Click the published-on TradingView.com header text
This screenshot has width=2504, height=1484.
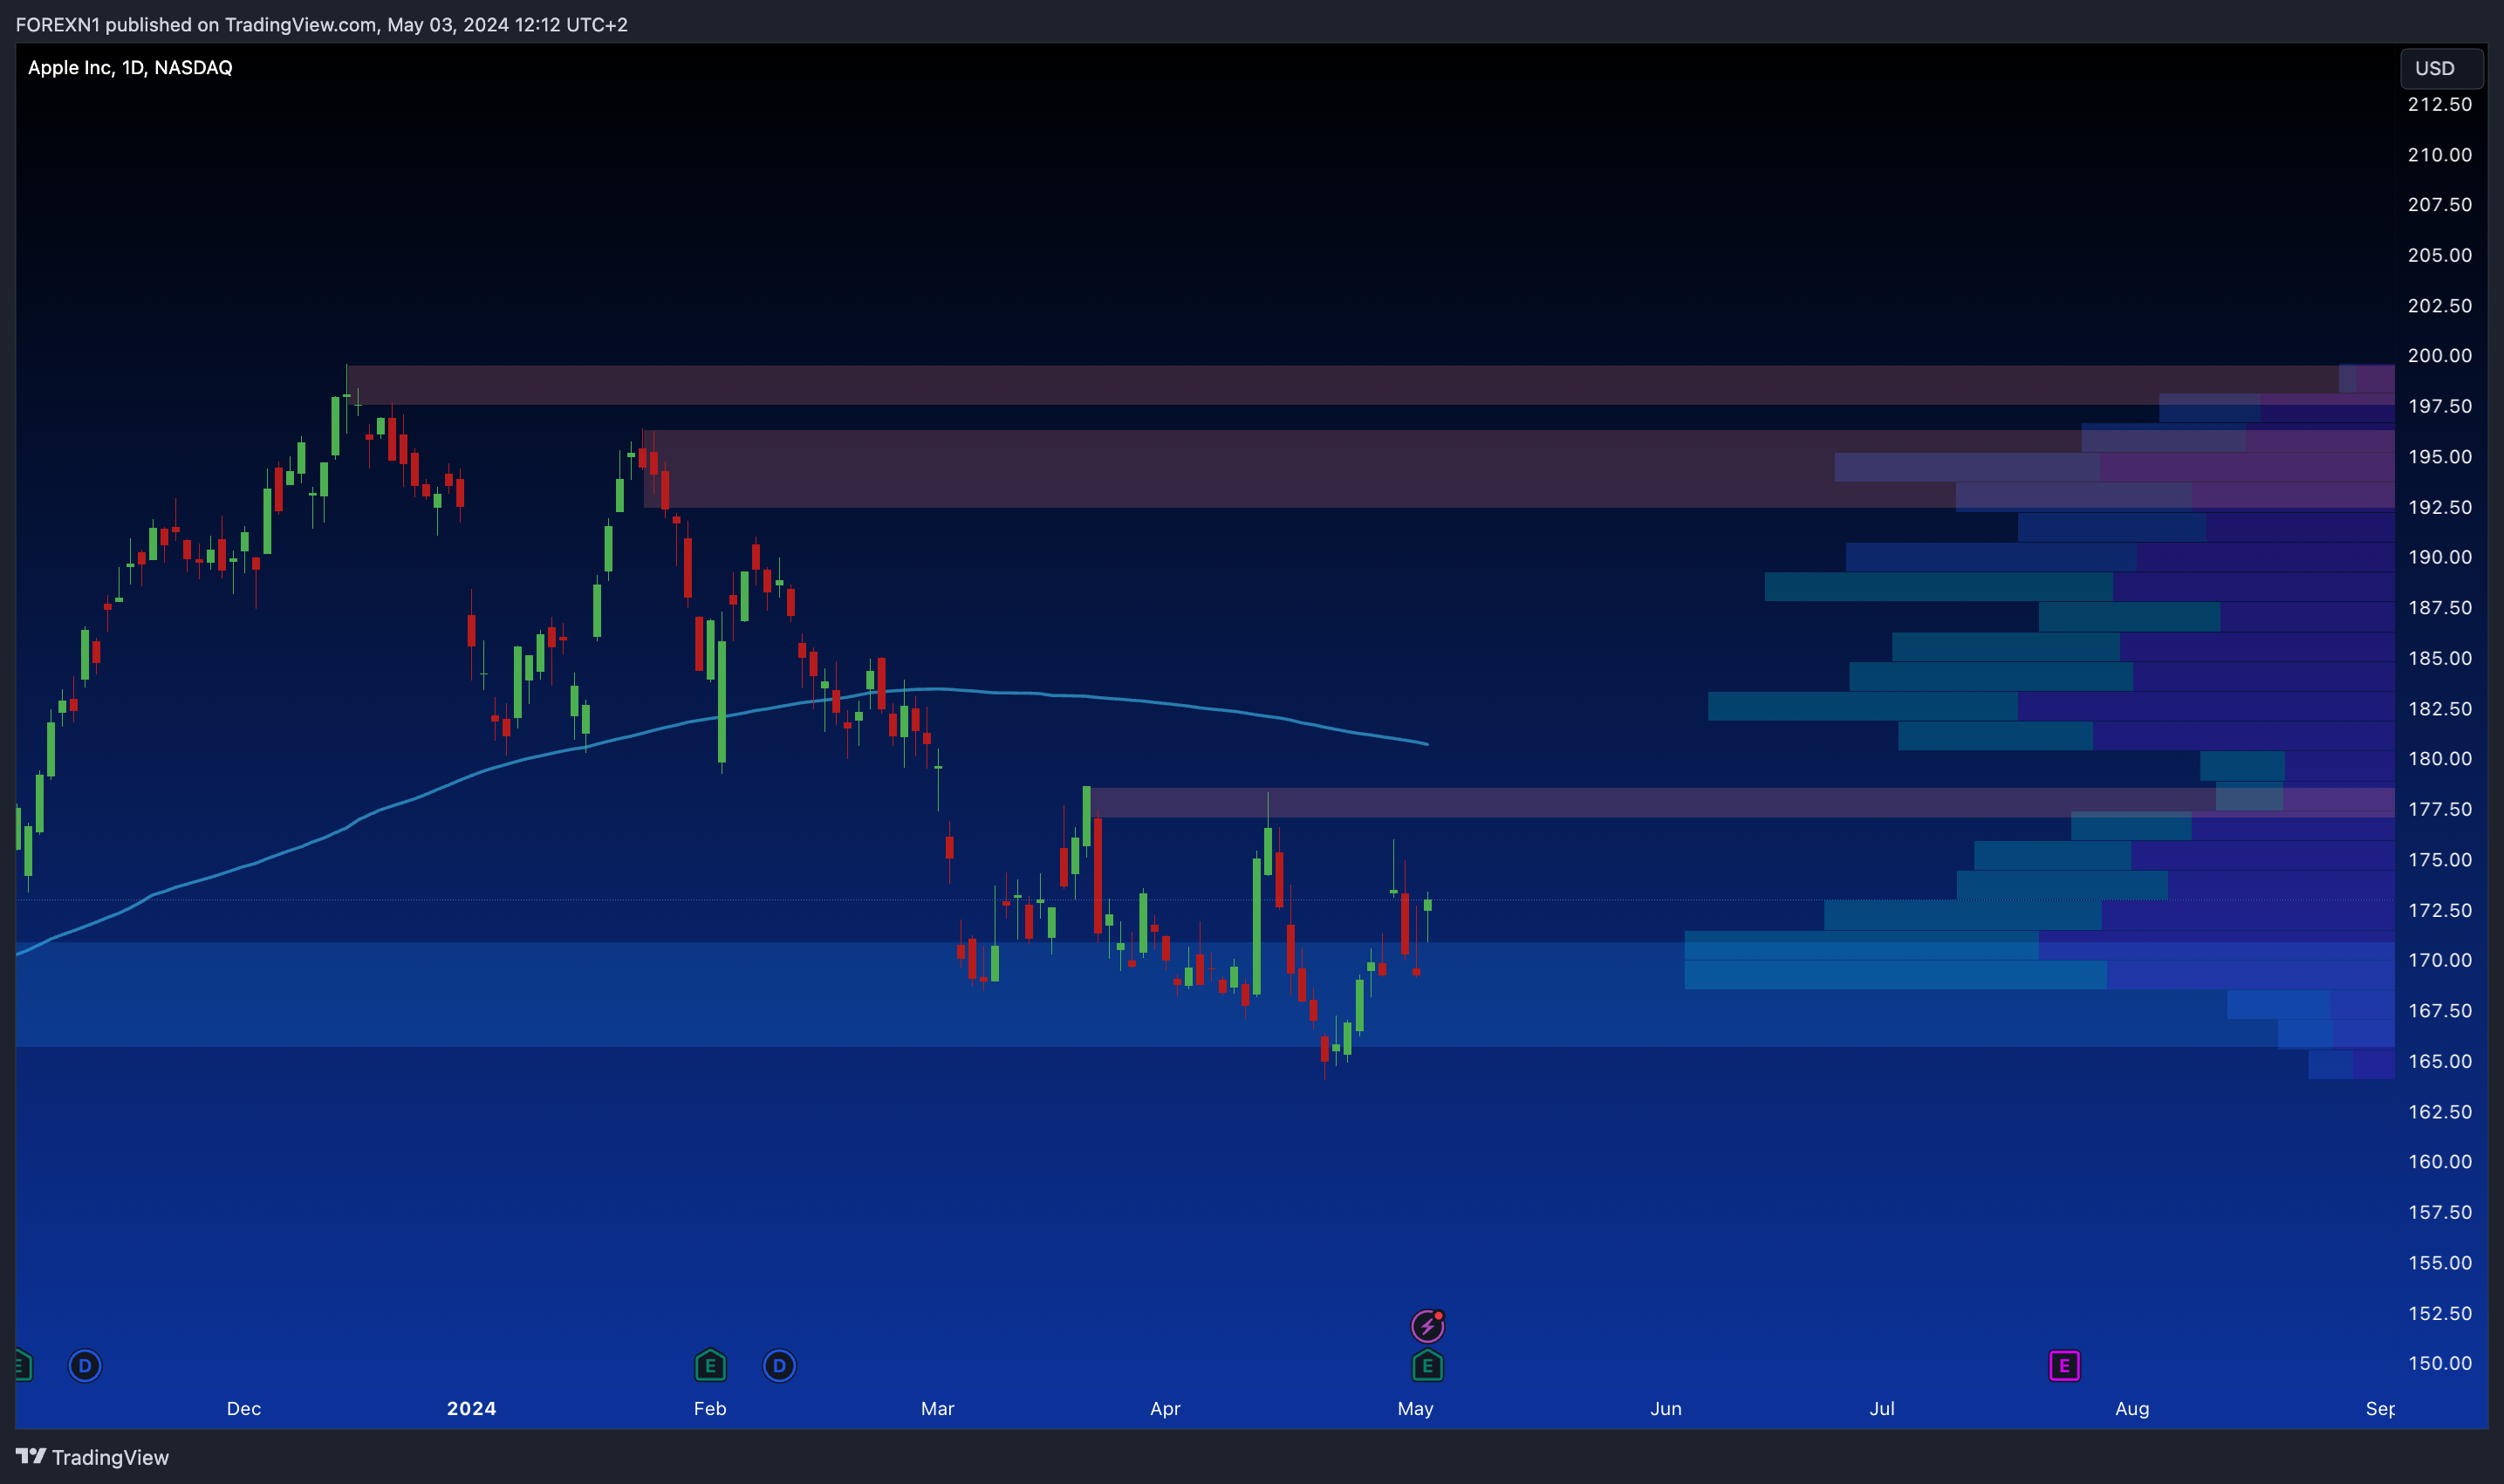[322, 24]
